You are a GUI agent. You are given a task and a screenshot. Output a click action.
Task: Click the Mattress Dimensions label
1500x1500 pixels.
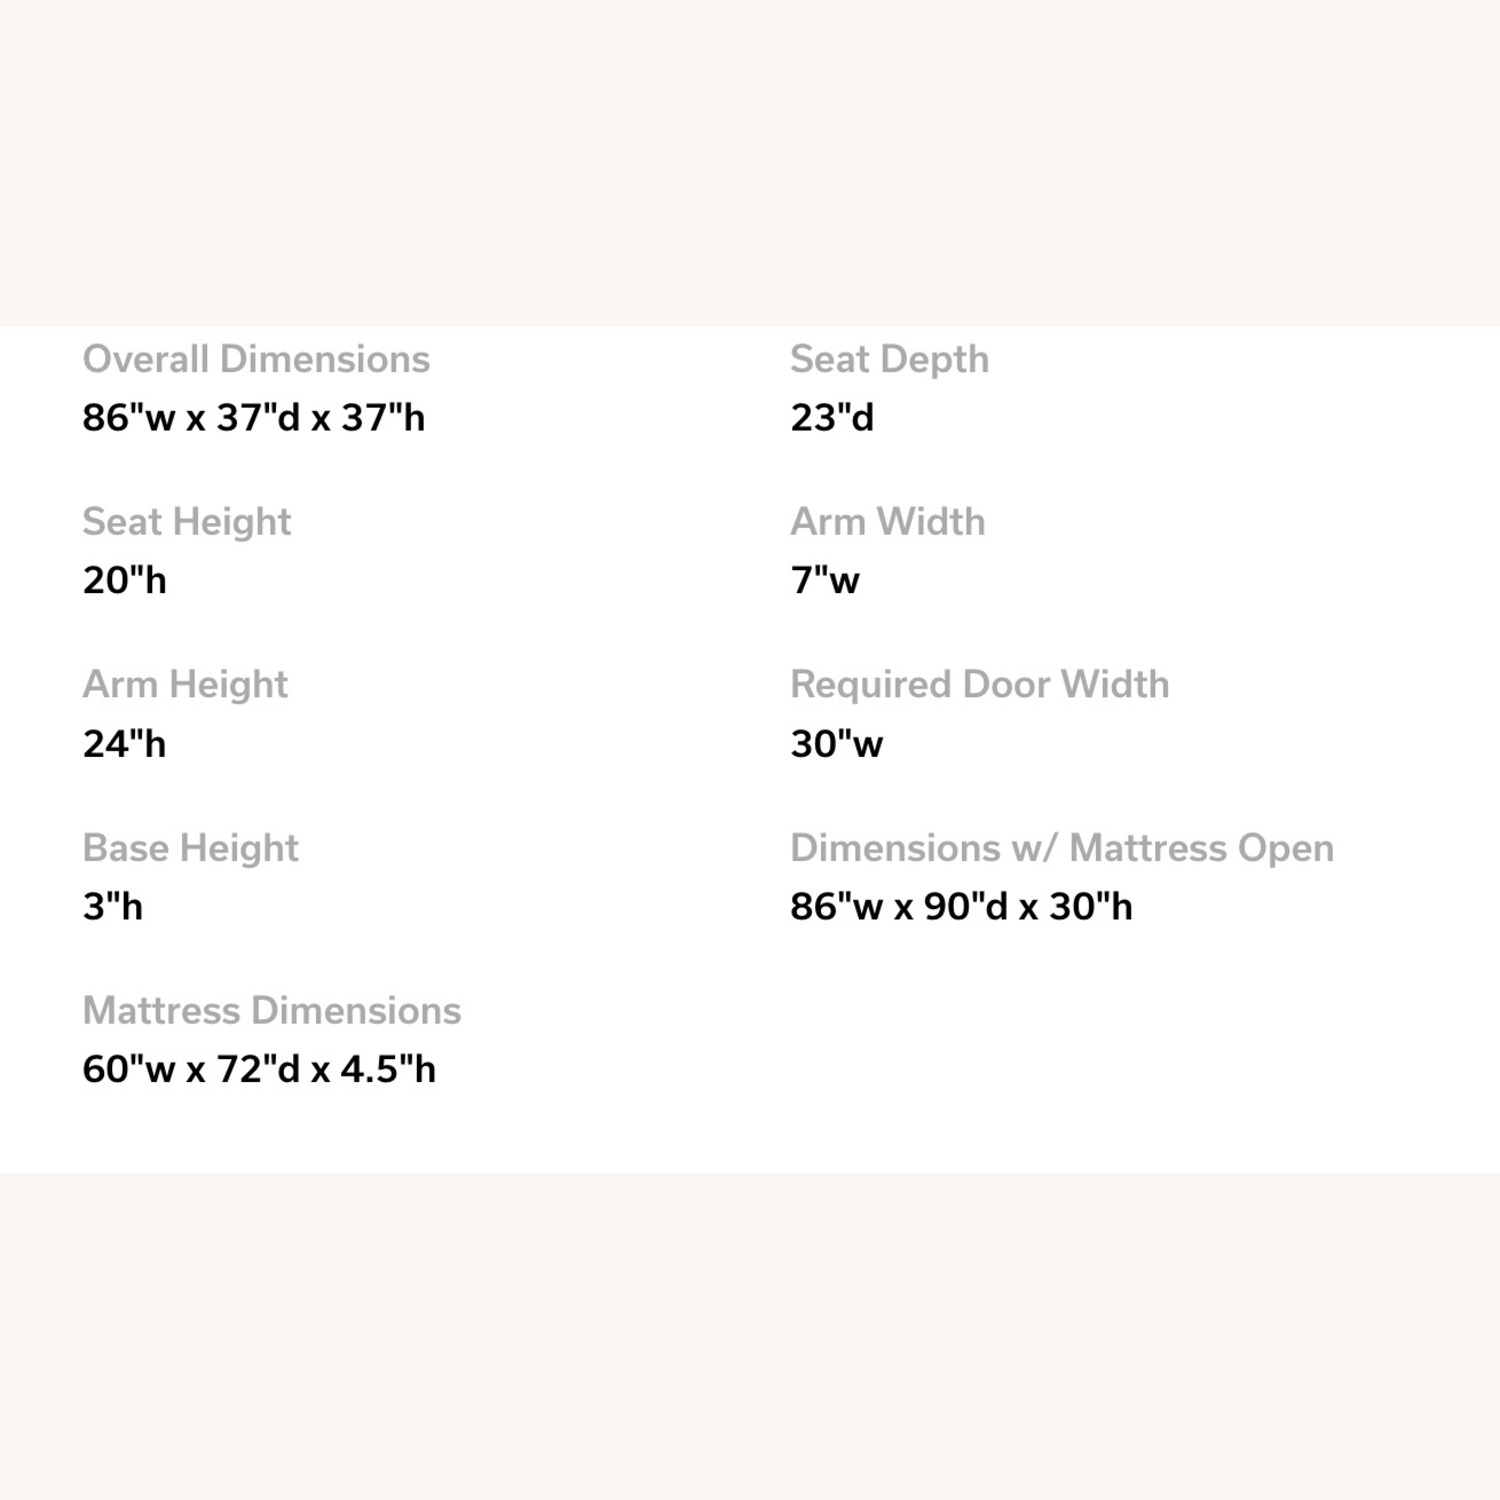point(272,1010)
